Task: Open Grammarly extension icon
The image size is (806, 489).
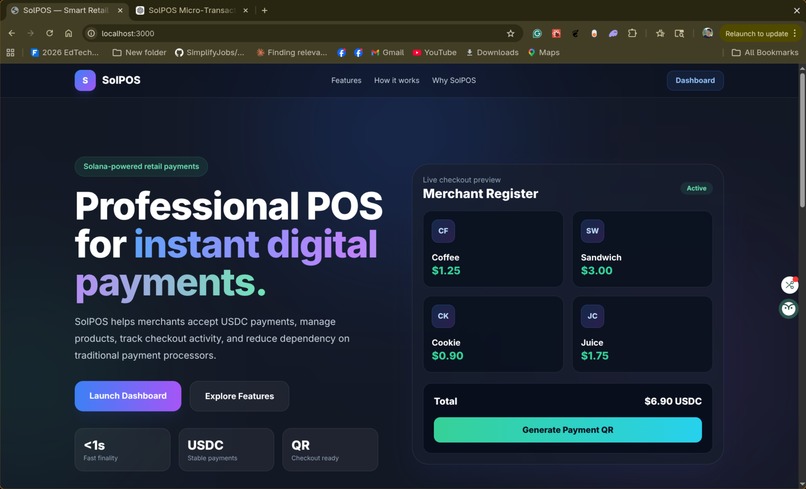Action: pos(537,33)
